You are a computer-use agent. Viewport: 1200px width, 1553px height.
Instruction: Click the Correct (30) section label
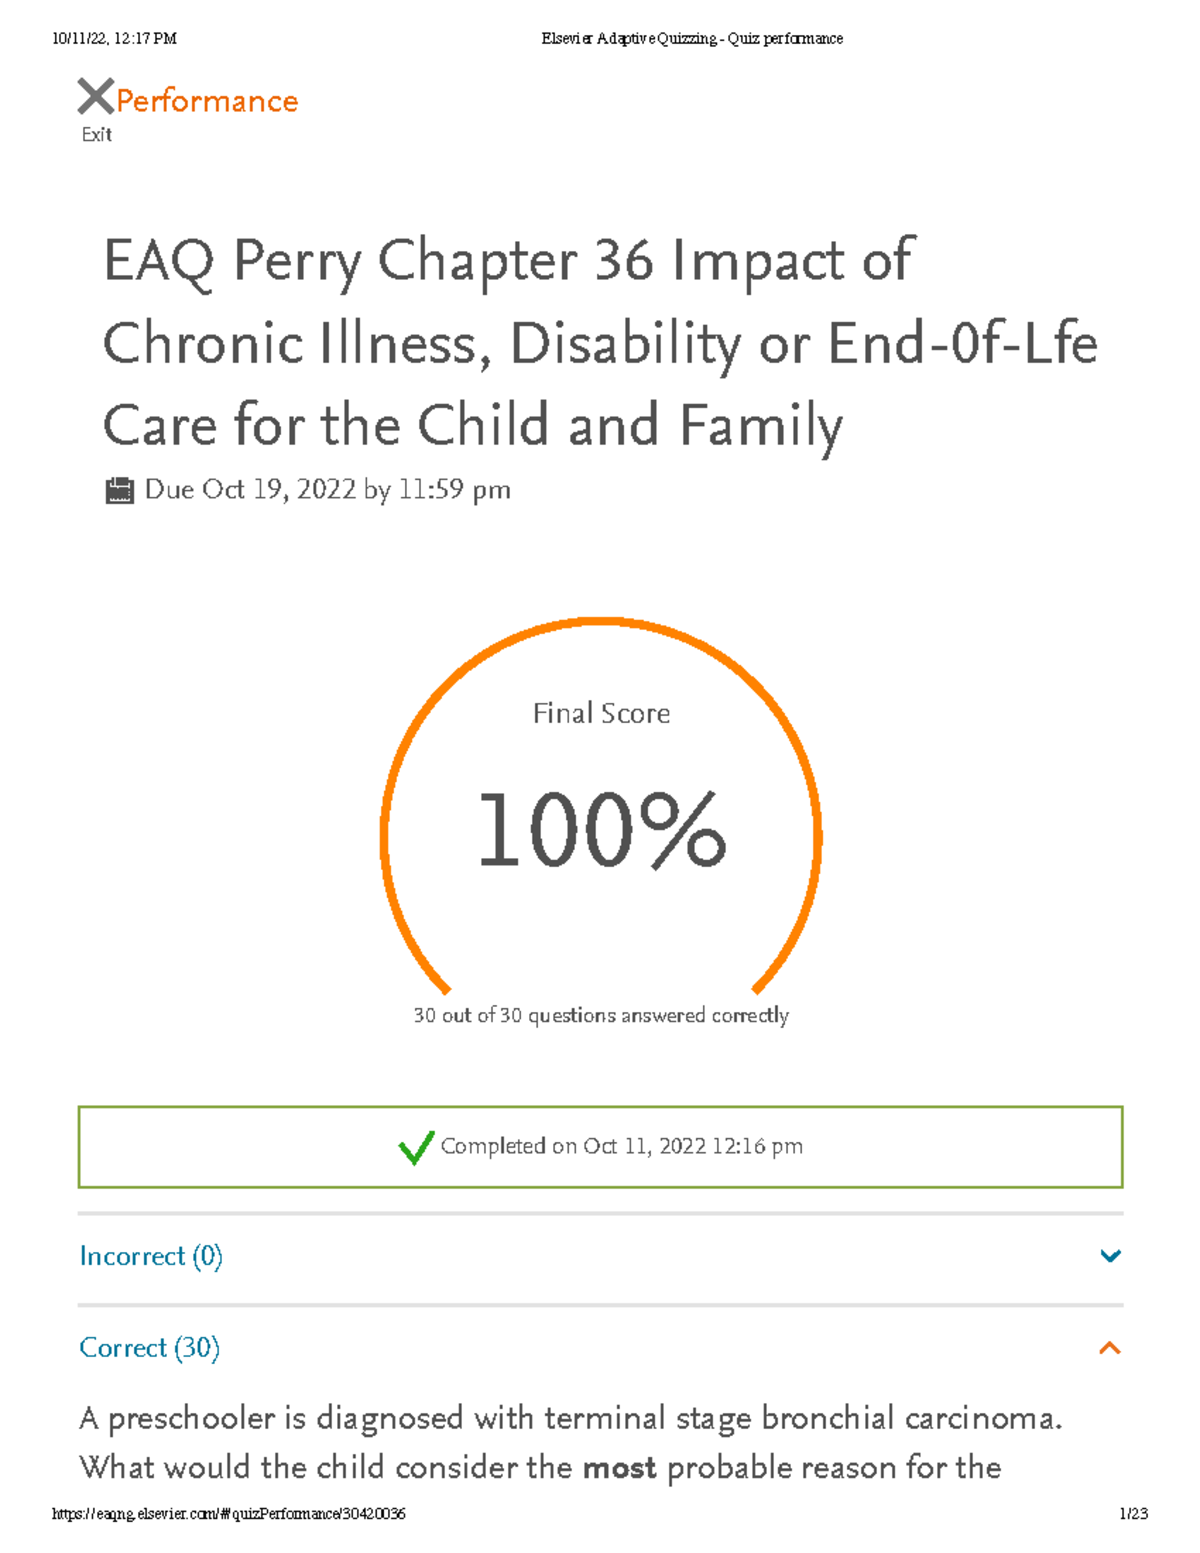(x=150, y=1347)
